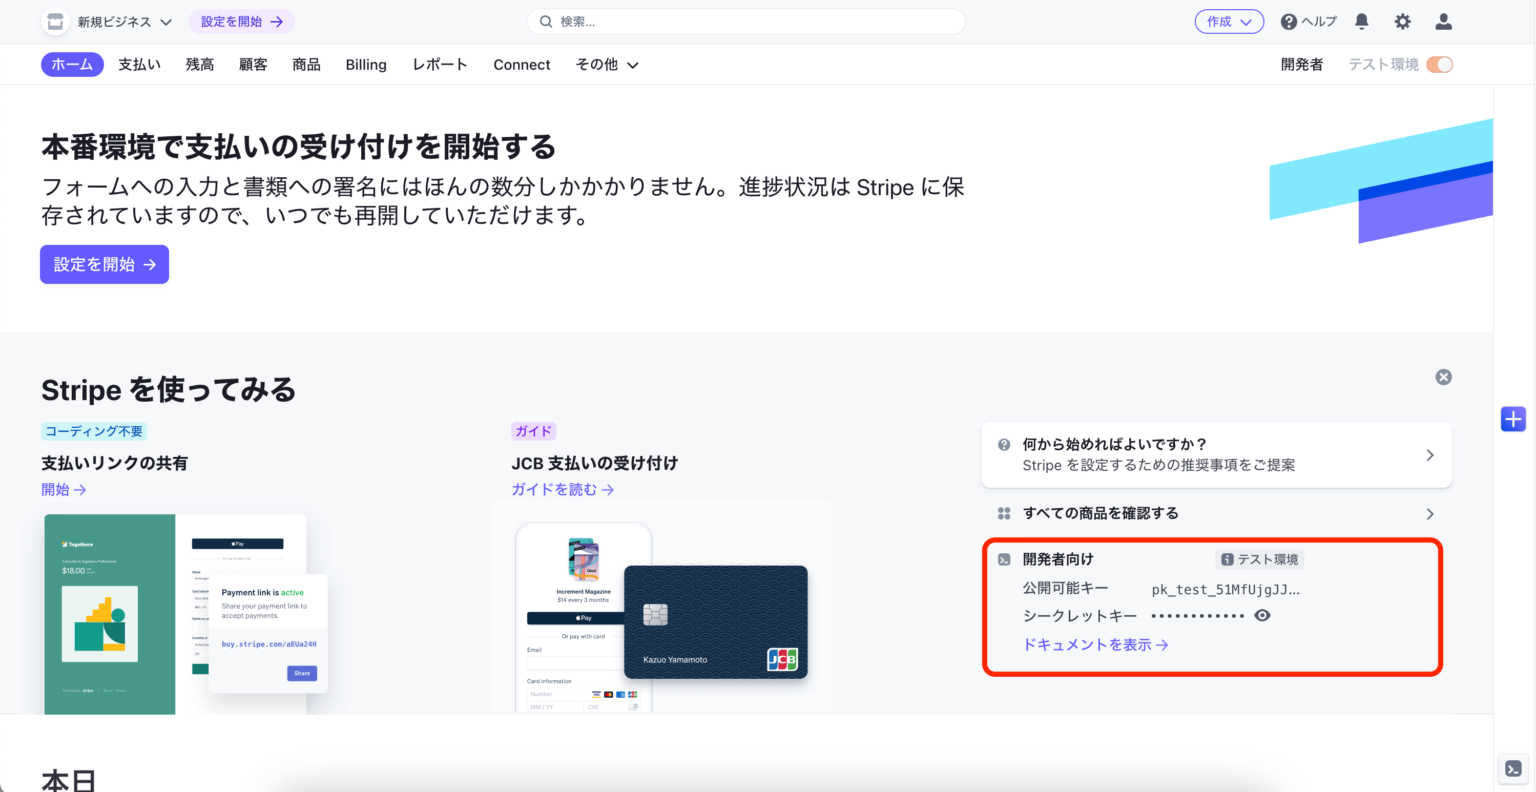The height and width of the screenshot is (792, 1536).
Task: Open the 作成 dropdown menu
Action: coord(1229,21)
